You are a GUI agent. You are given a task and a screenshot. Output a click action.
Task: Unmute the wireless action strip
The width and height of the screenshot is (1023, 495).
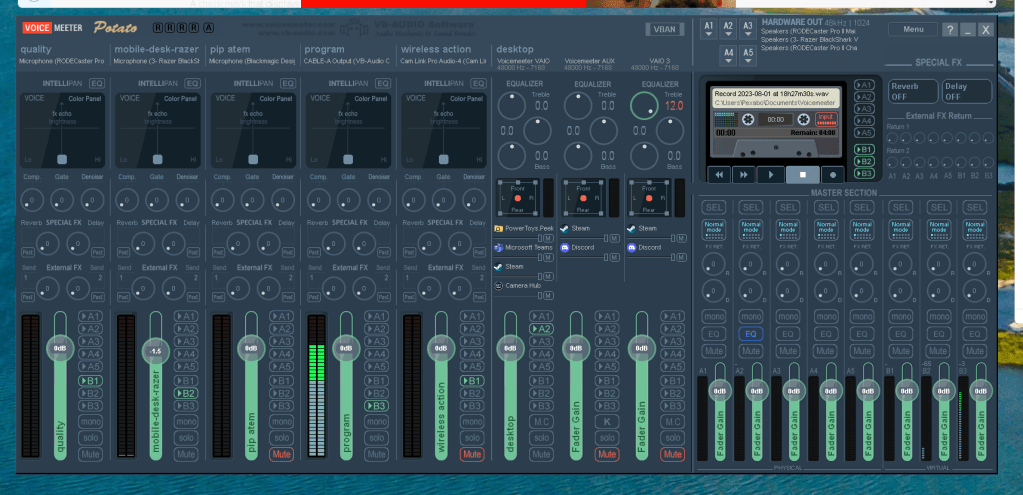coord(472,454)
